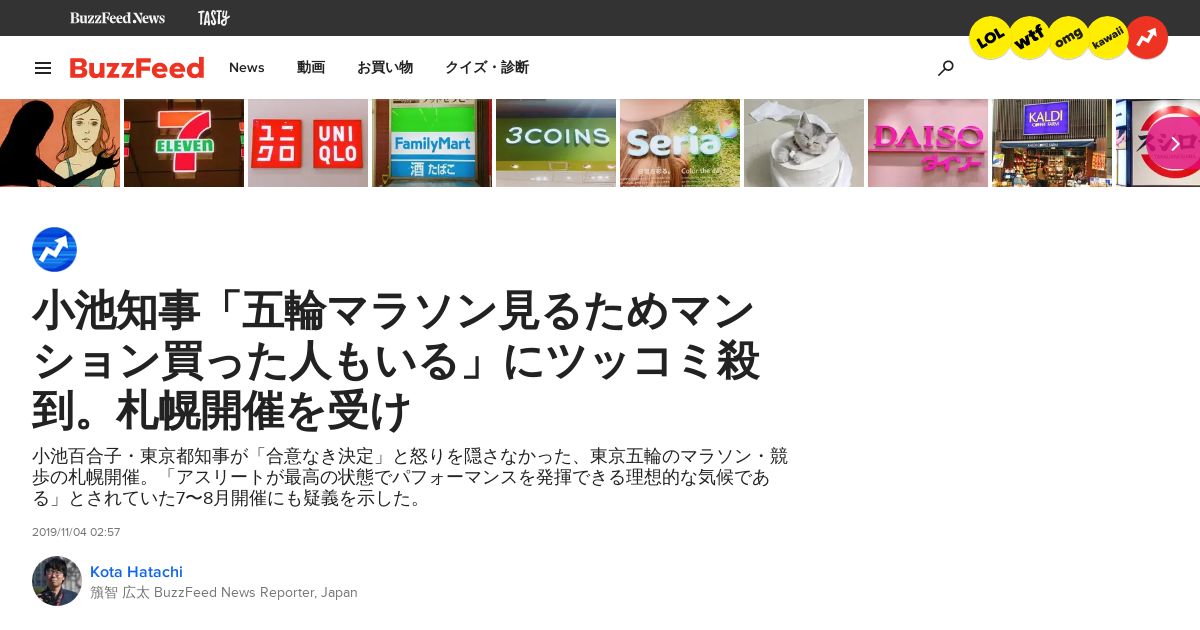The width and height of the screenshot is (1200, 630).
Task: Open the cat figurine thumbnail
Action: (804, 143)
